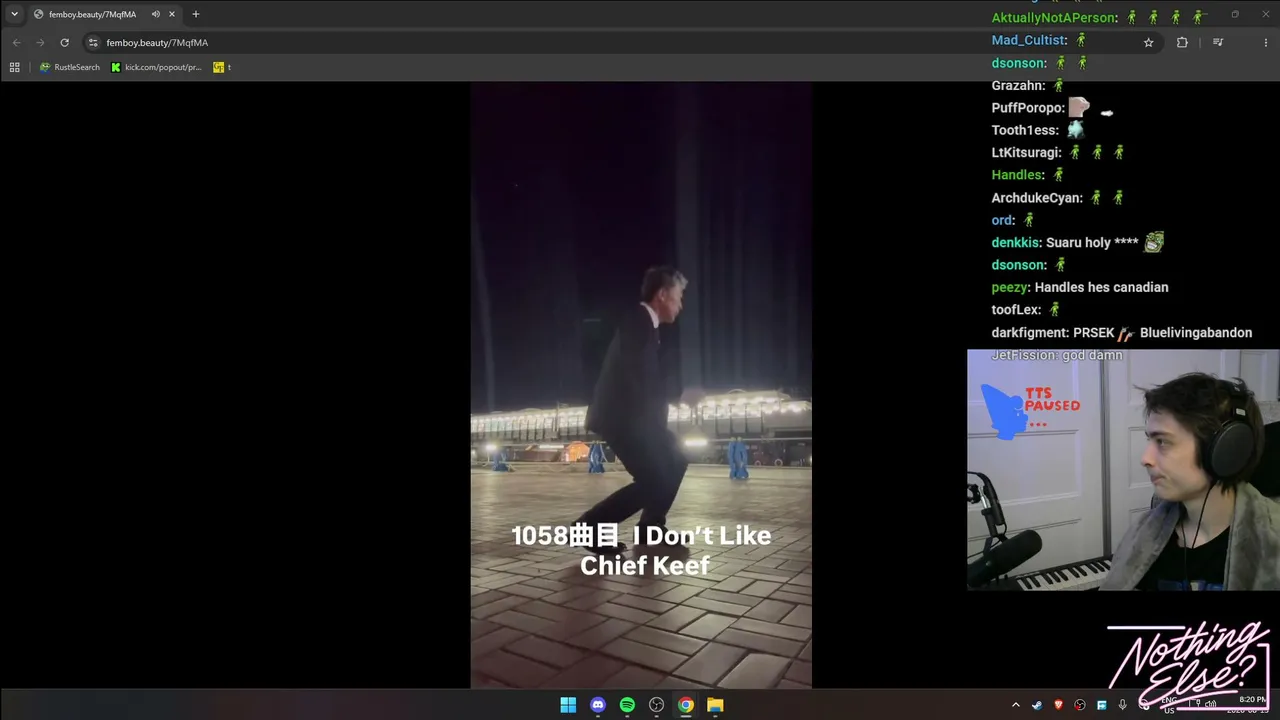Reload the current page
Viewport: 1280px width, 720px height.
(x=65, y=42)
